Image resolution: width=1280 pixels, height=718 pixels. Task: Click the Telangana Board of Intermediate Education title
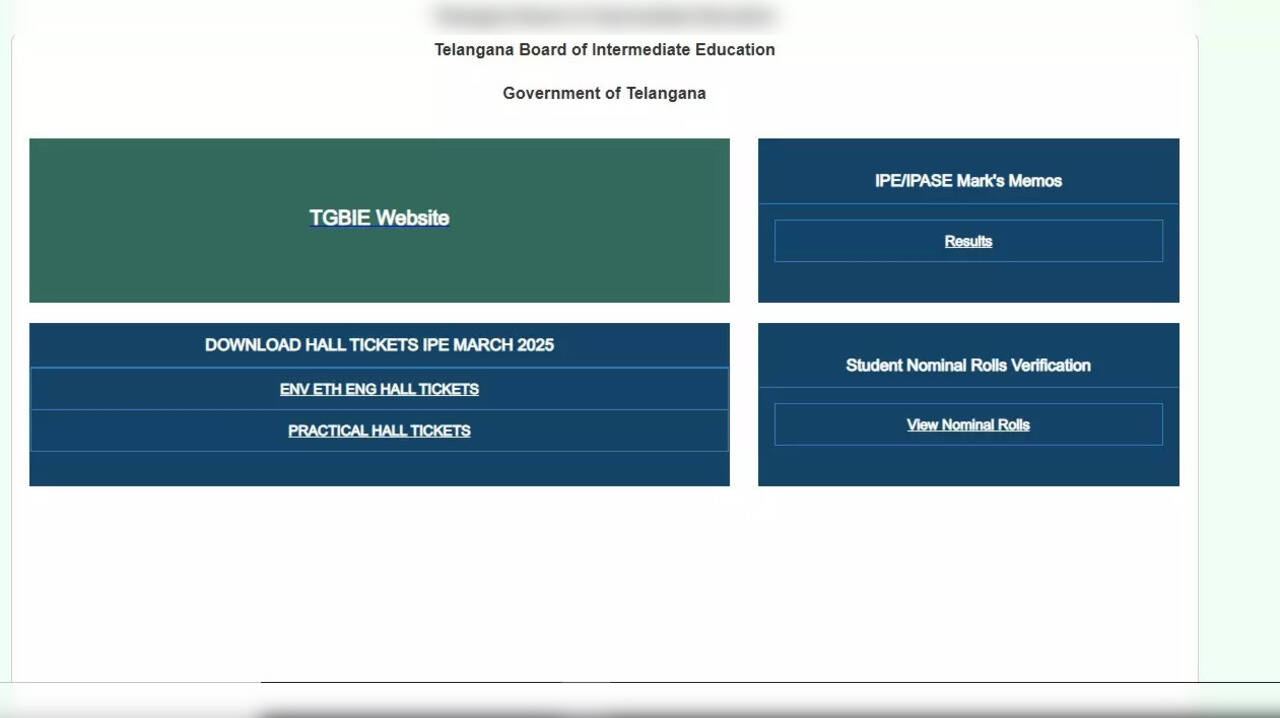[604, 49]
